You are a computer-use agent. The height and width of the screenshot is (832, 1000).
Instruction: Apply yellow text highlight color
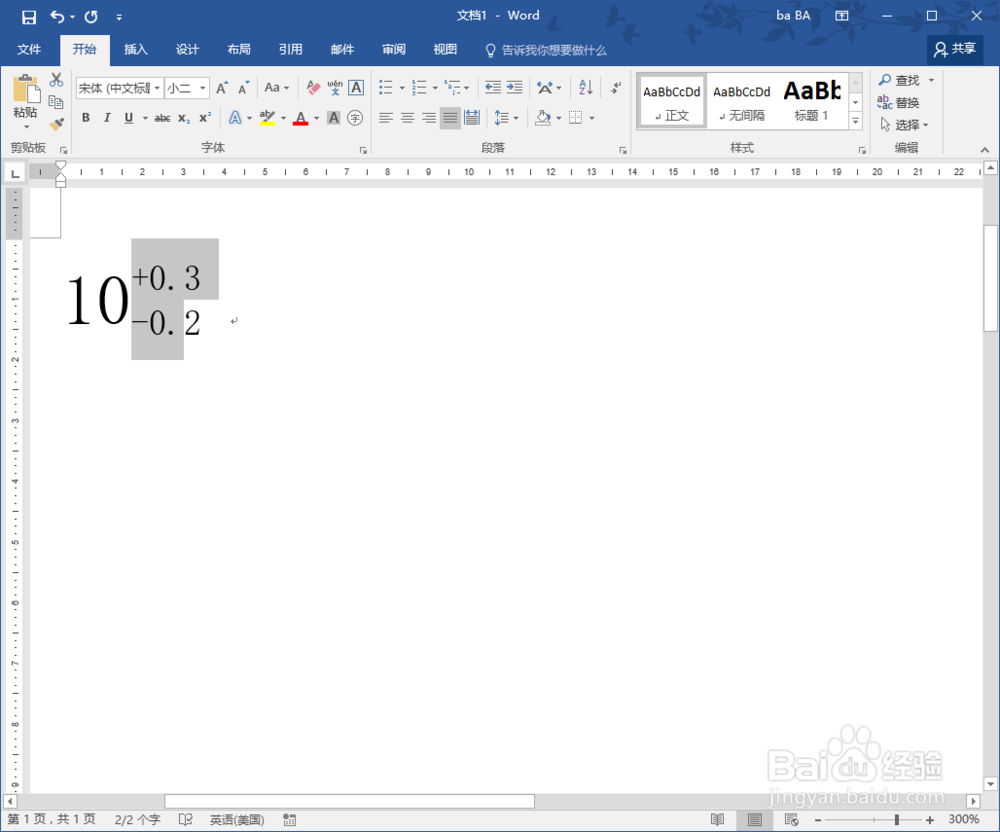click(x=267, y=118)
